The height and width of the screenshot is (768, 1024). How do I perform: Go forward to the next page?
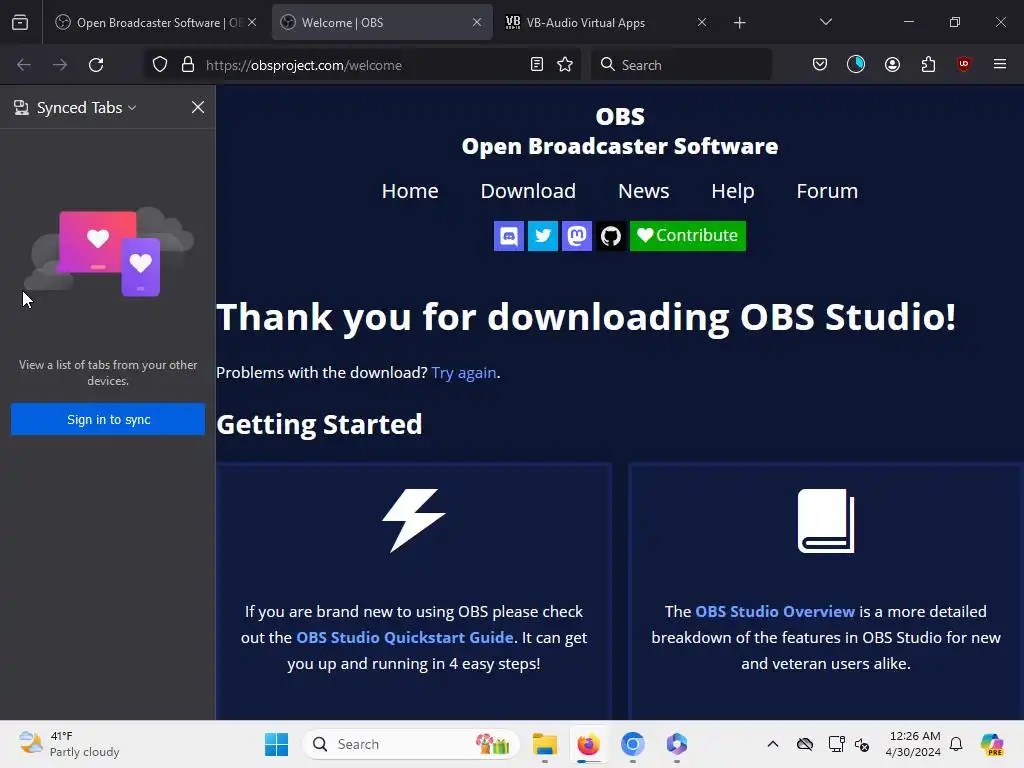tap(60, 65)
